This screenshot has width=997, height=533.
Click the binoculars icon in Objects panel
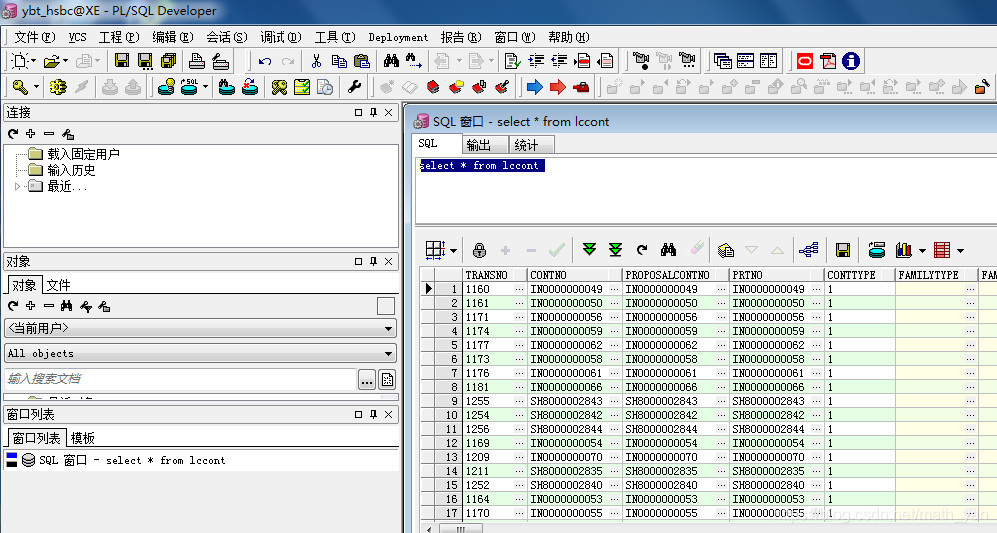[x=67, y=306]
